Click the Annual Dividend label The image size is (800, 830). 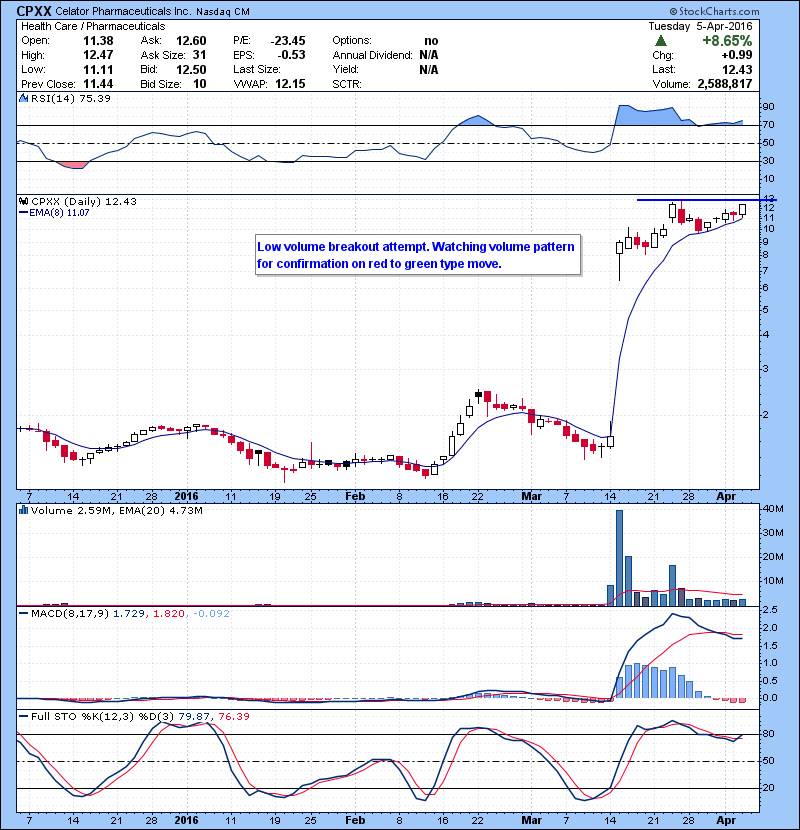coord(372,55)
